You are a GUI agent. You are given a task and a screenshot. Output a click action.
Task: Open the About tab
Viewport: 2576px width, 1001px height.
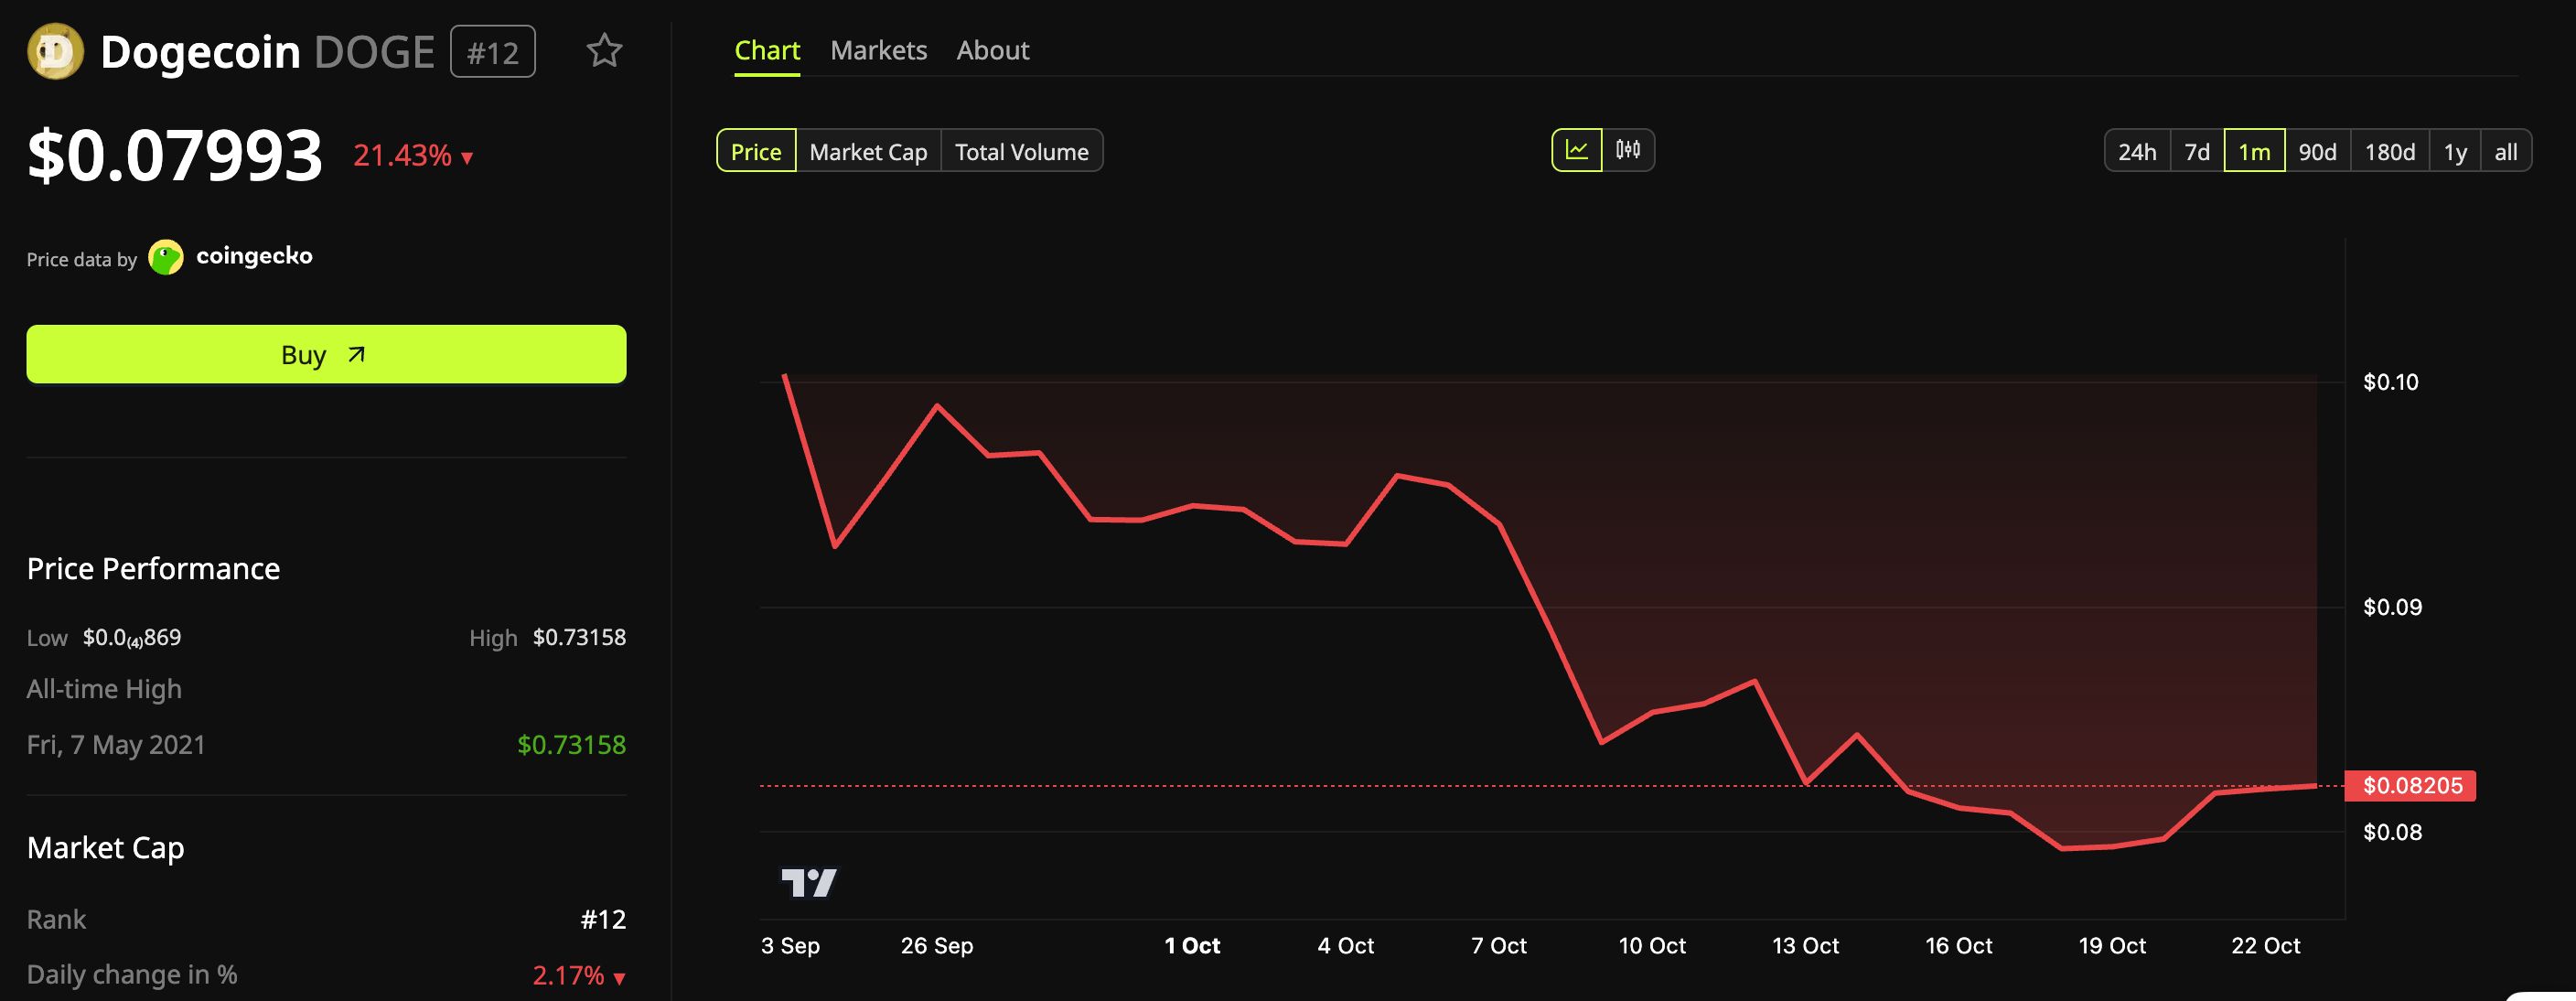click(x=992, y=50)
